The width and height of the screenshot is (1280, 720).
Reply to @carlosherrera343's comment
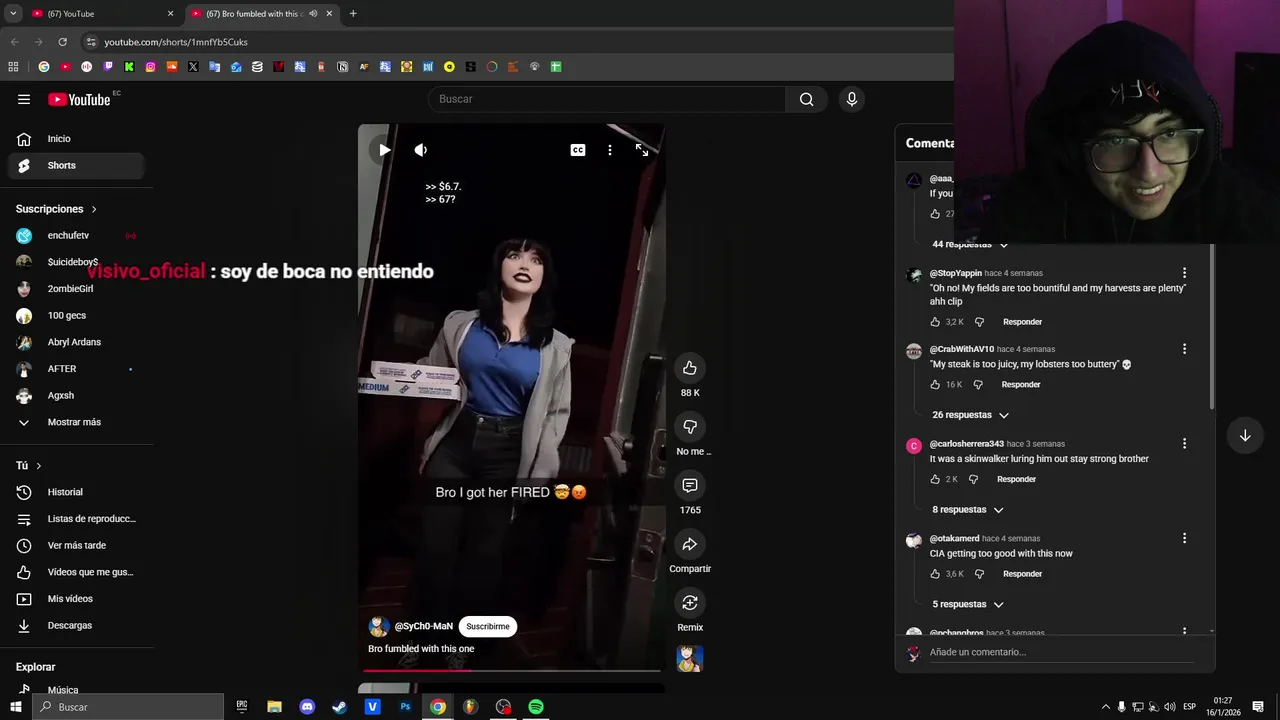click(1016, 479)
